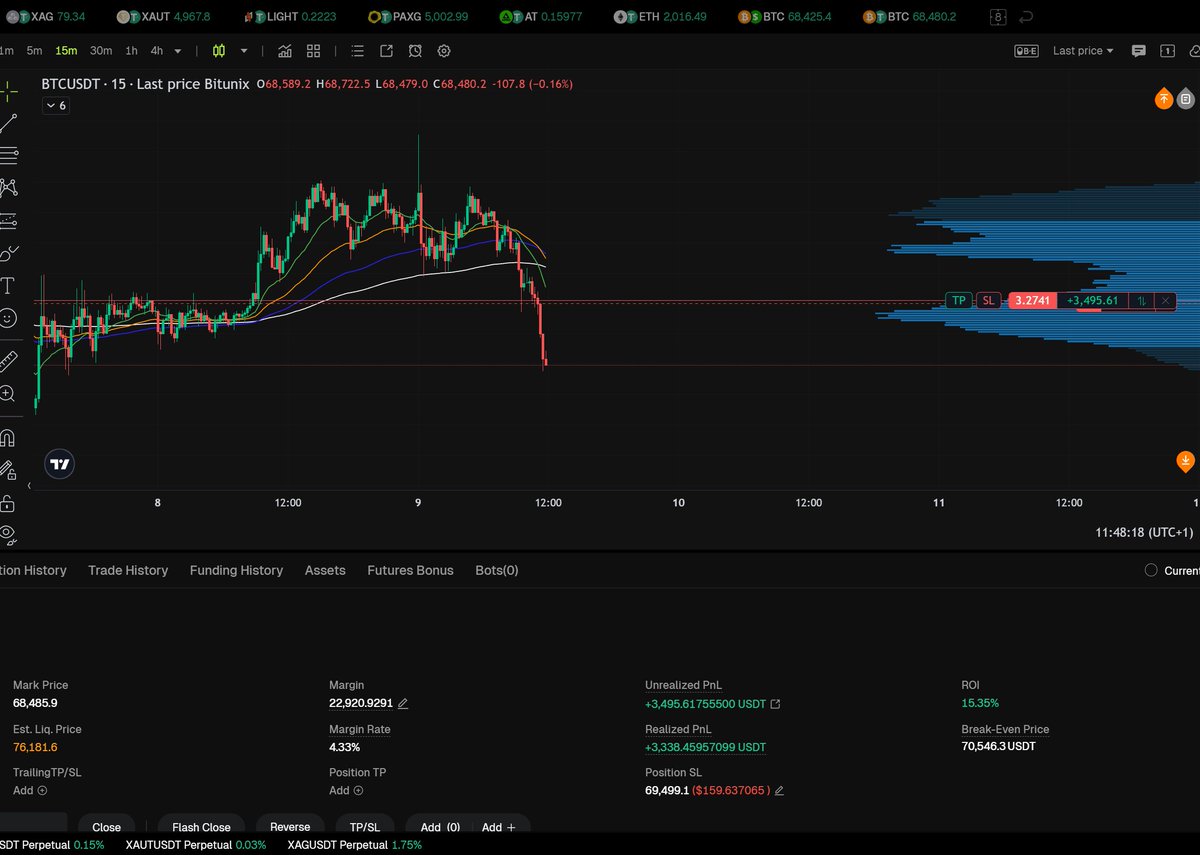
Task: Open the indicators panel from the top toolbar
Action: click(285, 51)
